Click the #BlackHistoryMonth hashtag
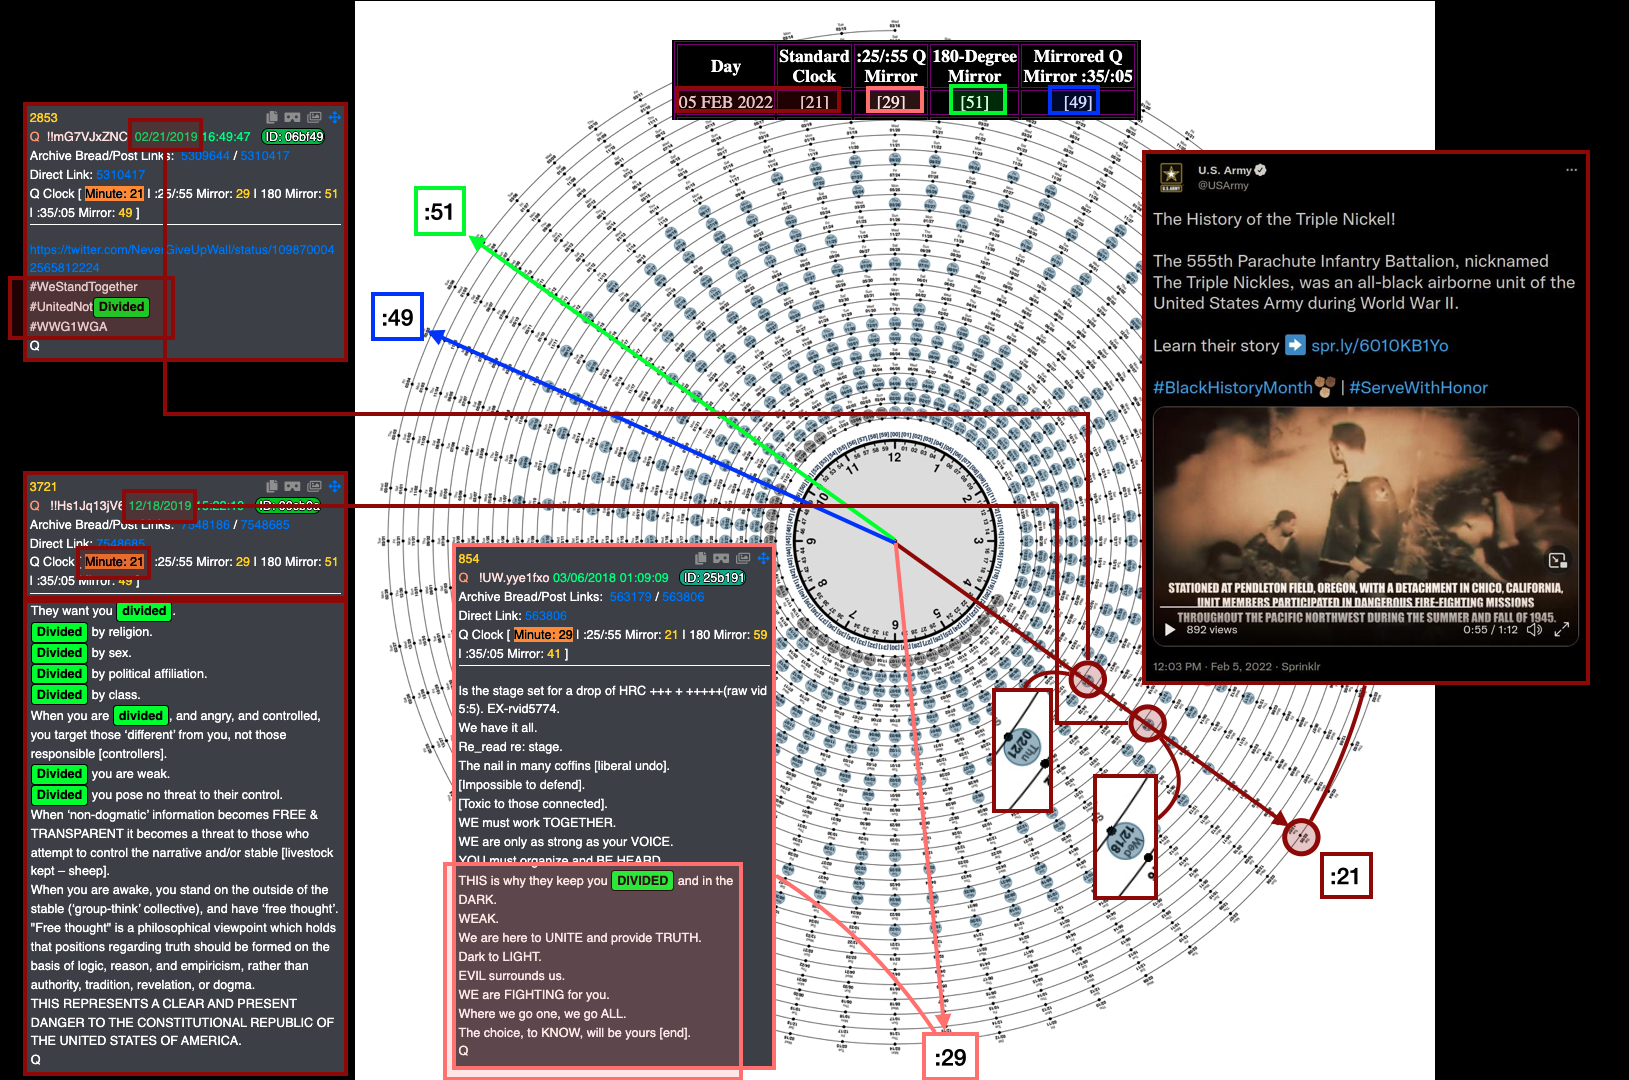The width and height of the screenshot is (1629, 1080). [x=1232, y=388]
